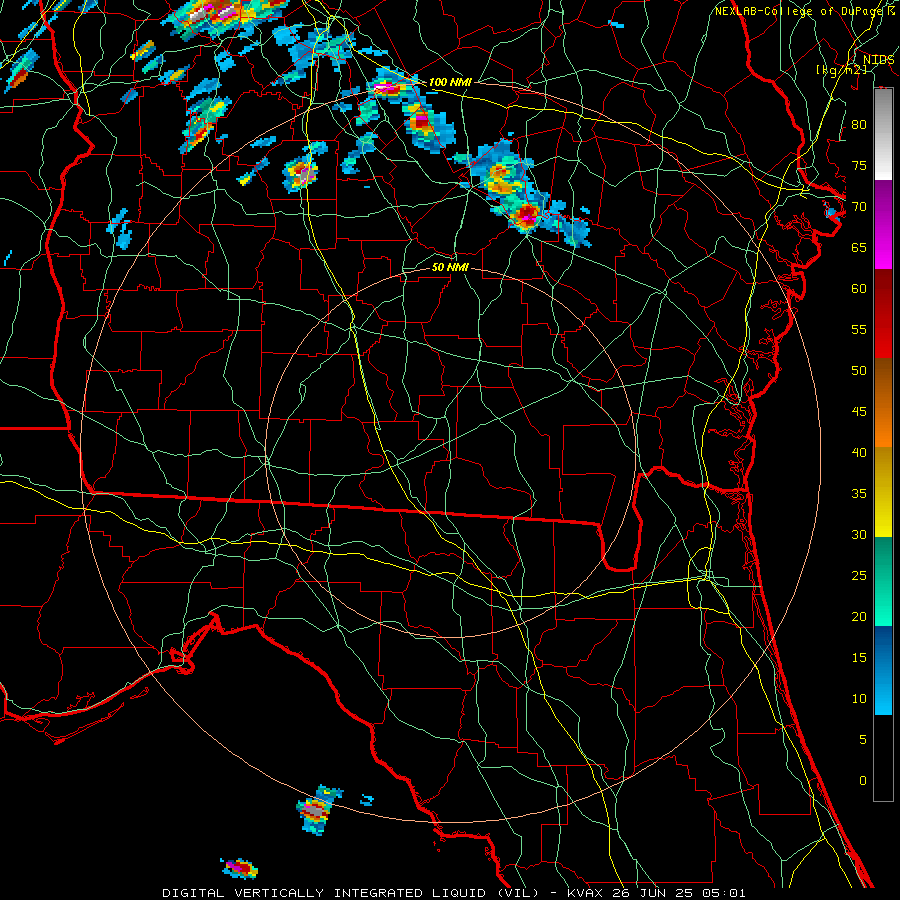The image size is (900, 900).
Task: Click the 50 NMI range ring label
Action: (450, 267)
